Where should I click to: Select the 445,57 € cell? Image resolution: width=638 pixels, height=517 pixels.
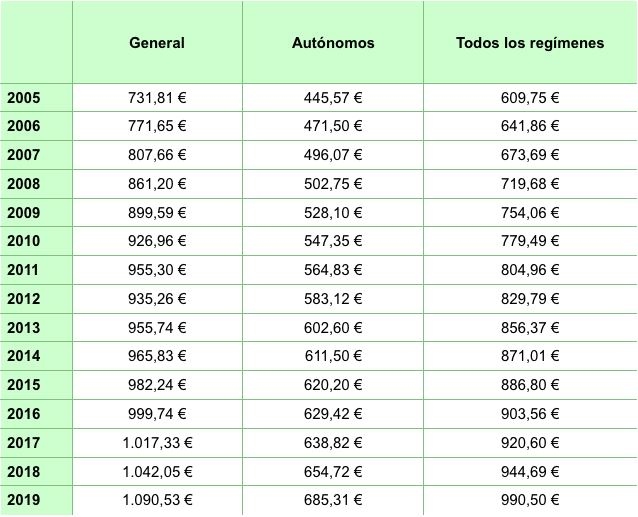[333, 98]
